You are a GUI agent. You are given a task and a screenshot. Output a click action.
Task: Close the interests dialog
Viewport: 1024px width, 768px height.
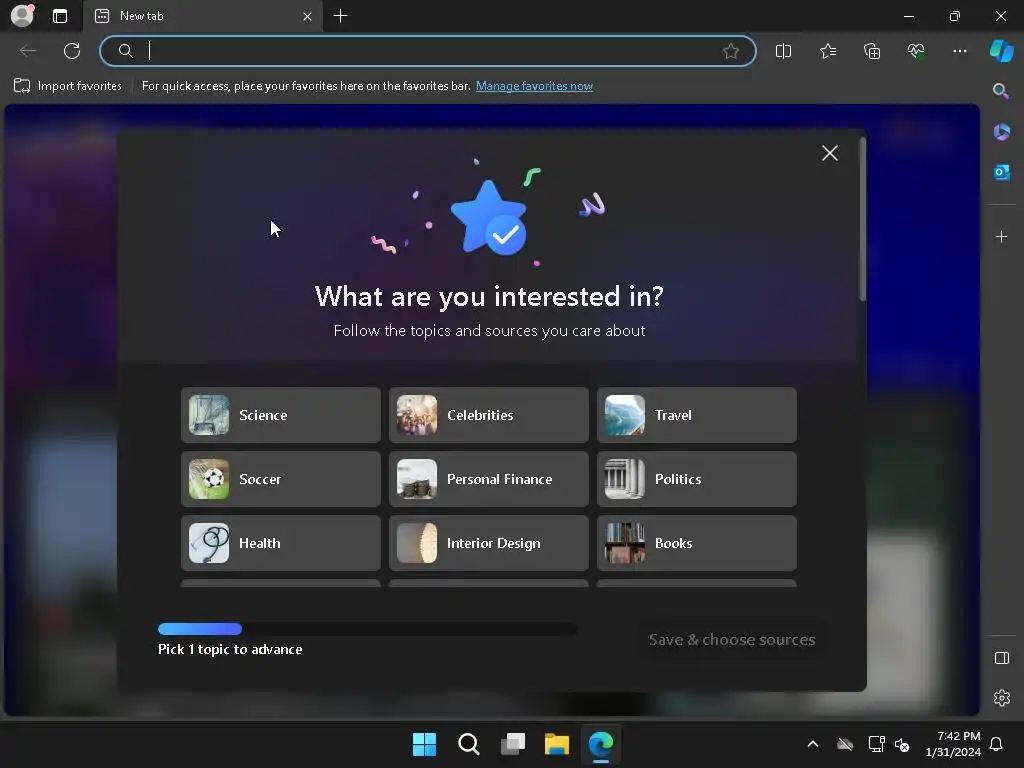[829, 153]
